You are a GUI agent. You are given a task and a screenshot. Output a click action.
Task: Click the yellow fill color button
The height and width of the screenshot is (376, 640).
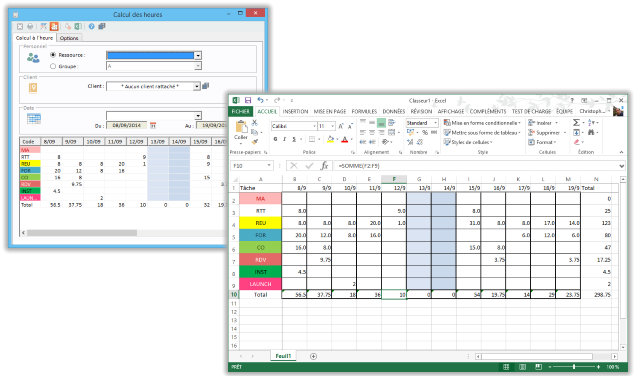tap(331, 139)
